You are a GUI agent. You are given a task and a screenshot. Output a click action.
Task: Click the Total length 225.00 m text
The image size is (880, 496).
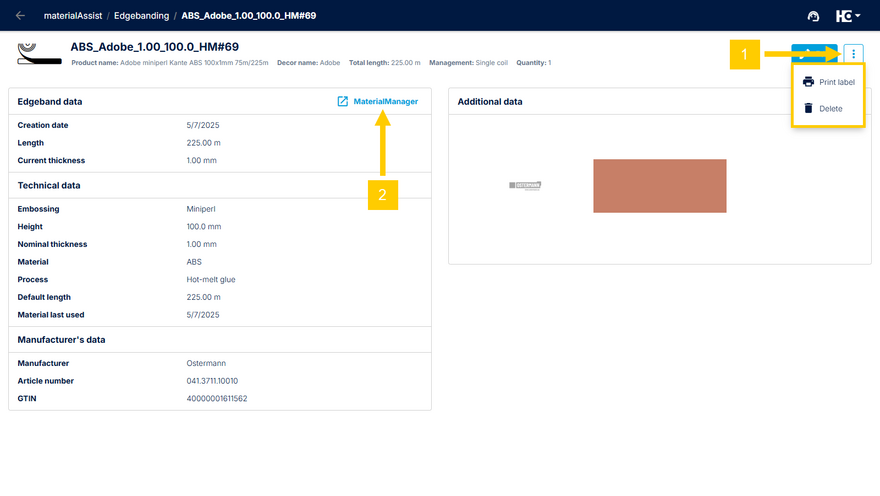pos(384,63)
